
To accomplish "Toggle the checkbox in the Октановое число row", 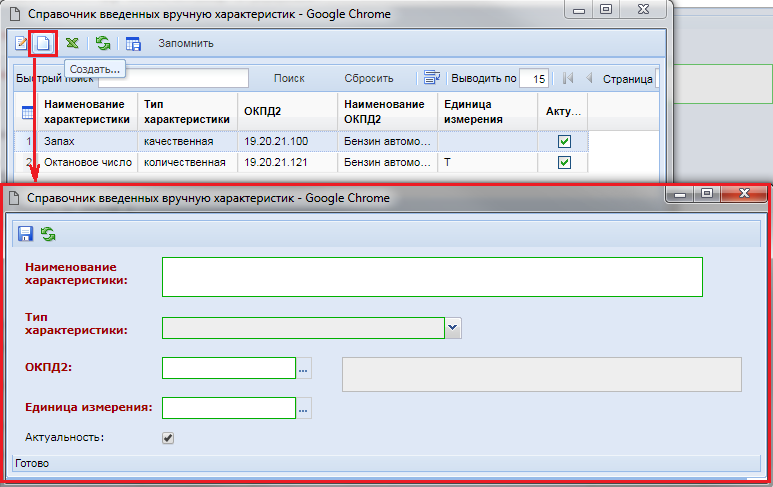I will click(x=564, y=162).
